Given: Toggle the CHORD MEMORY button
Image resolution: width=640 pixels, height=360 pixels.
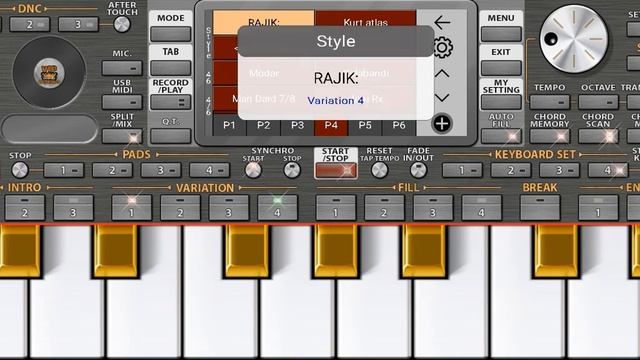Looking at the screenshot, I should 550,136.
